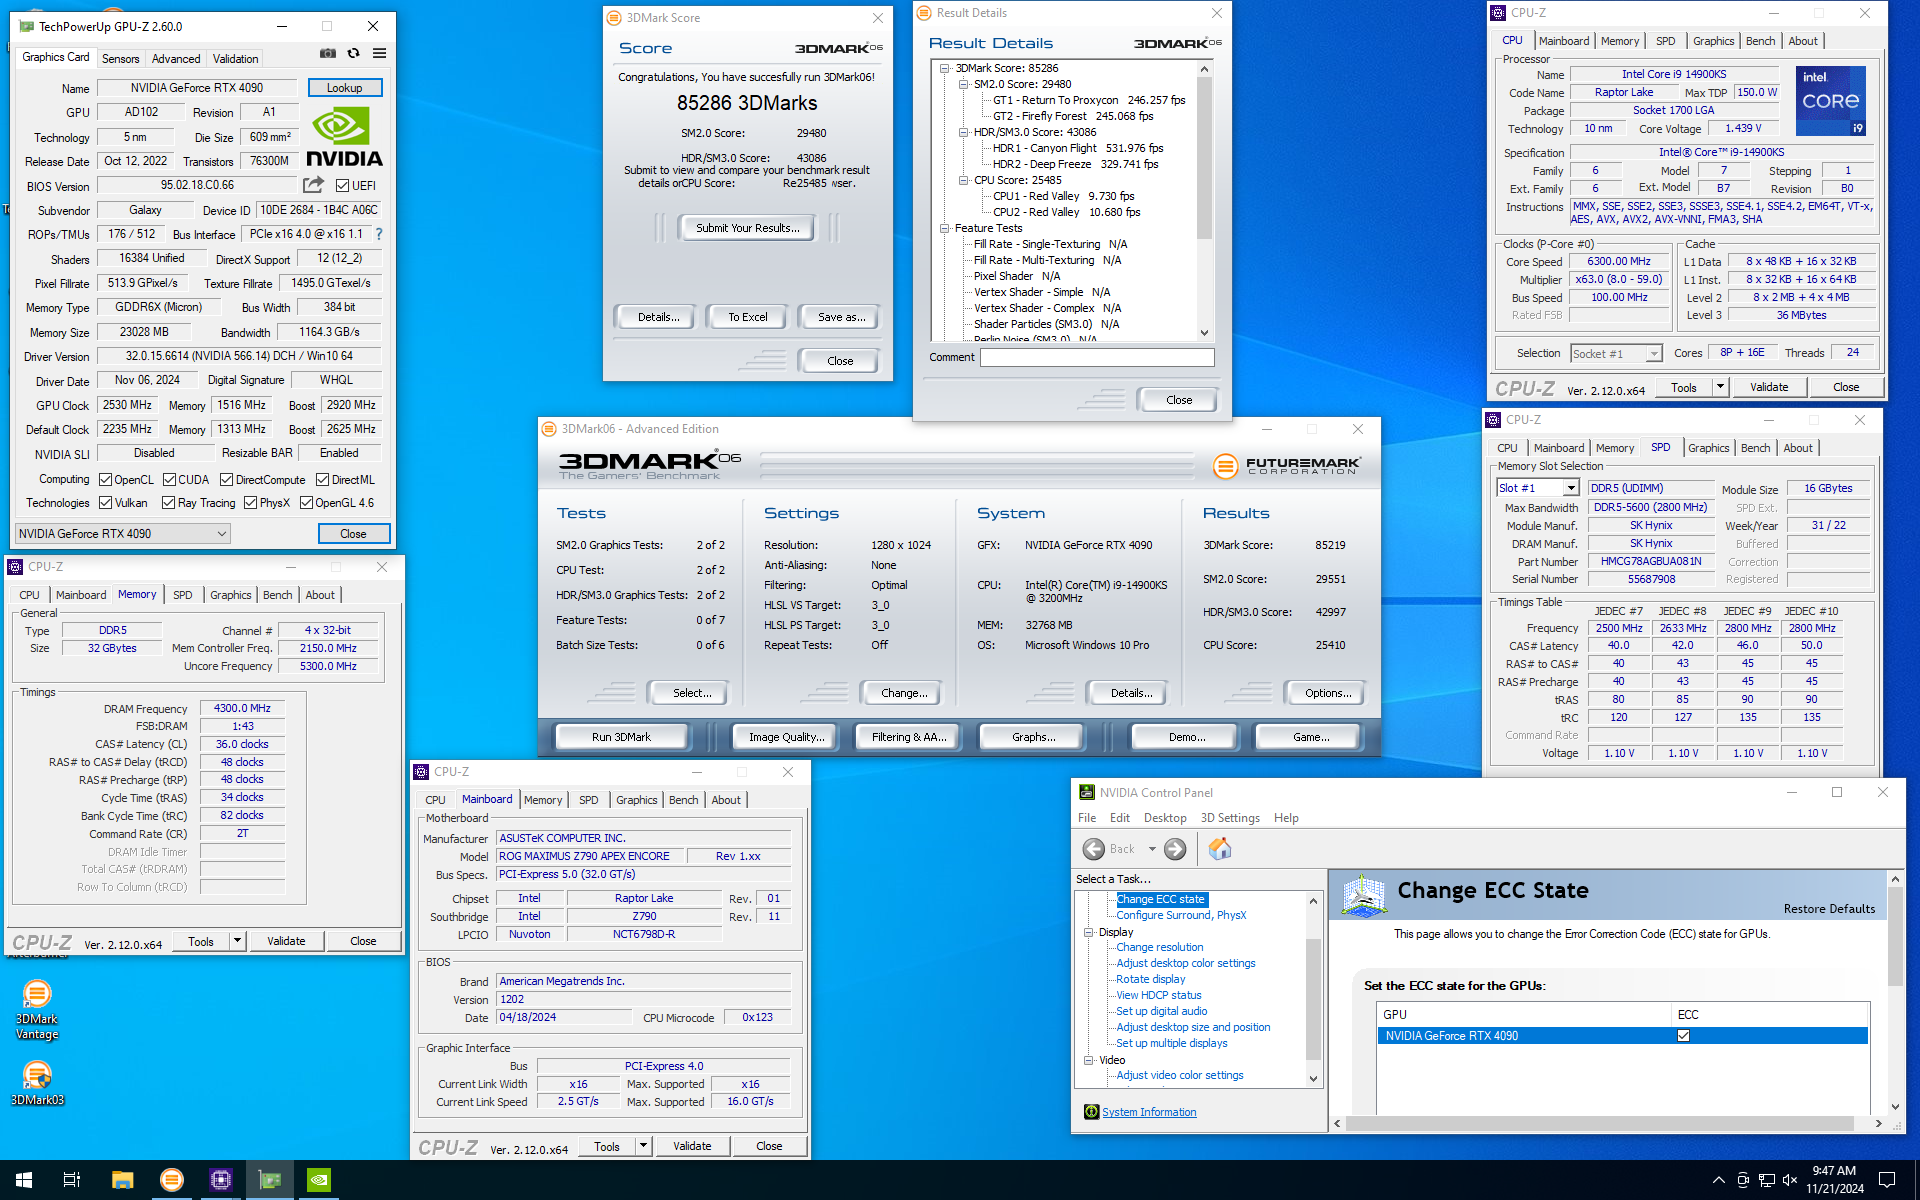Screen dimensions: 1920x1200
Task: Toggle OpenCL checkbox
Action: [105, 480]
